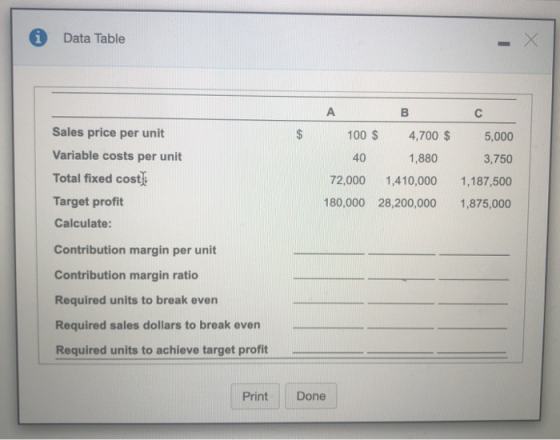Click sales price value 5,000
This screenshot has height=440, width=560.
[499, 136]
